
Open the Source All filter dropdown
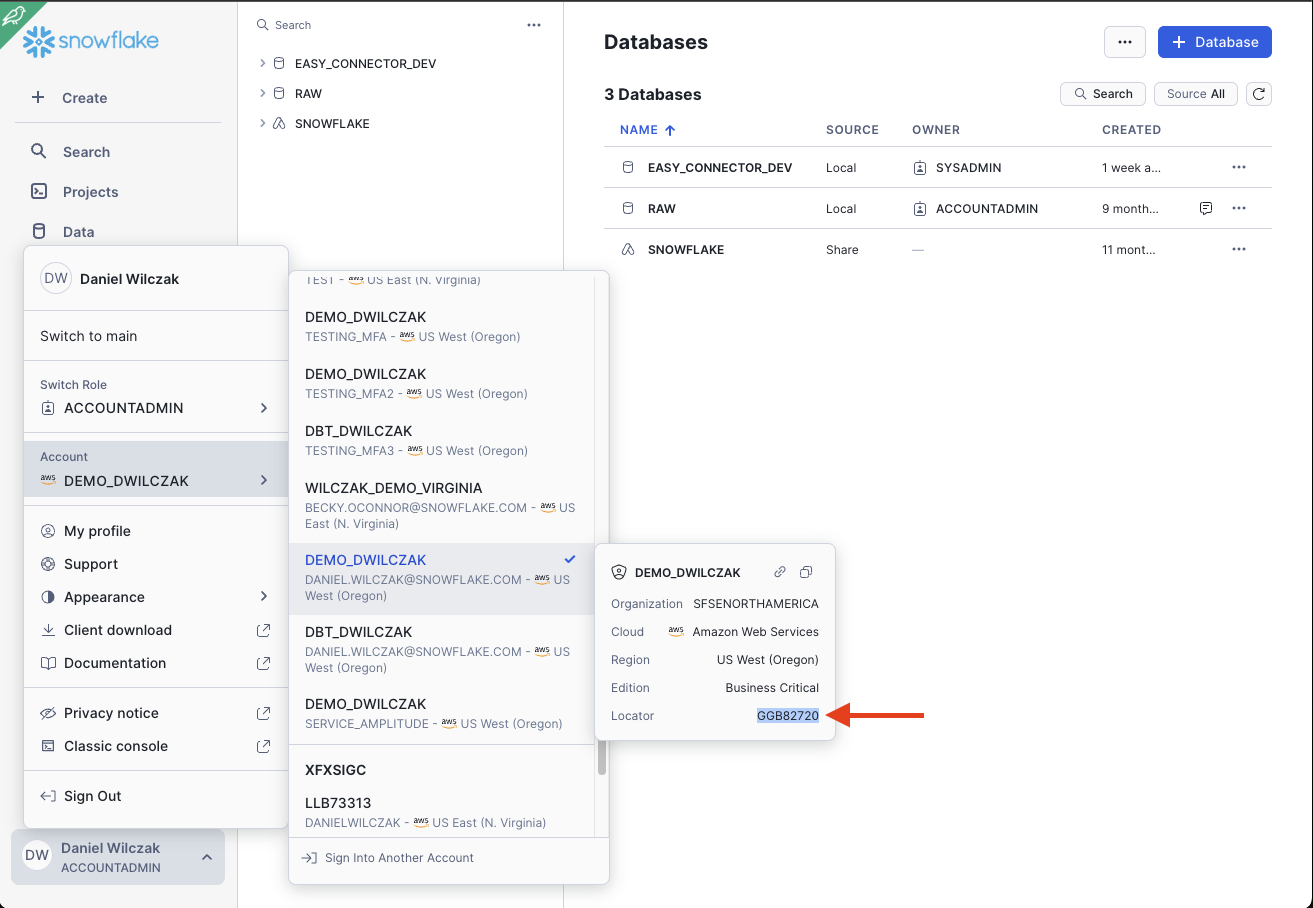click(1195, 94)
